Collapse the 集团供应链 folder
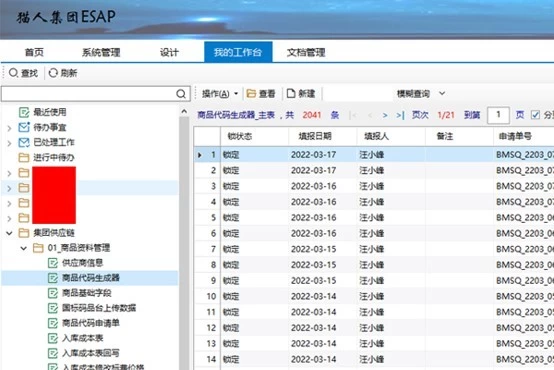554x370 pixels. pyautogui.click(x=10, y=233)
